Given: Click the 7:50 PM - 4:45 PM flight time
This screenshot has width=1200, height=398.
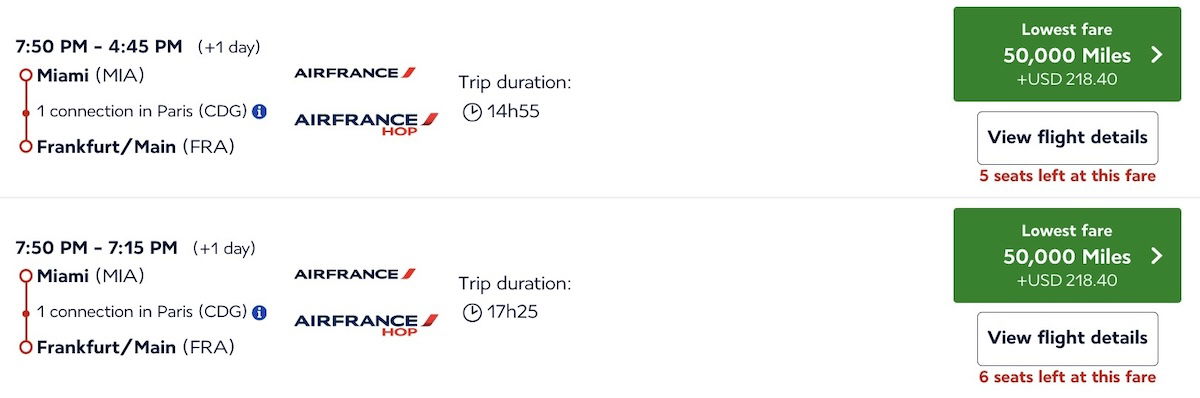Looking at the screenshot, I should (x=100, y=47).
